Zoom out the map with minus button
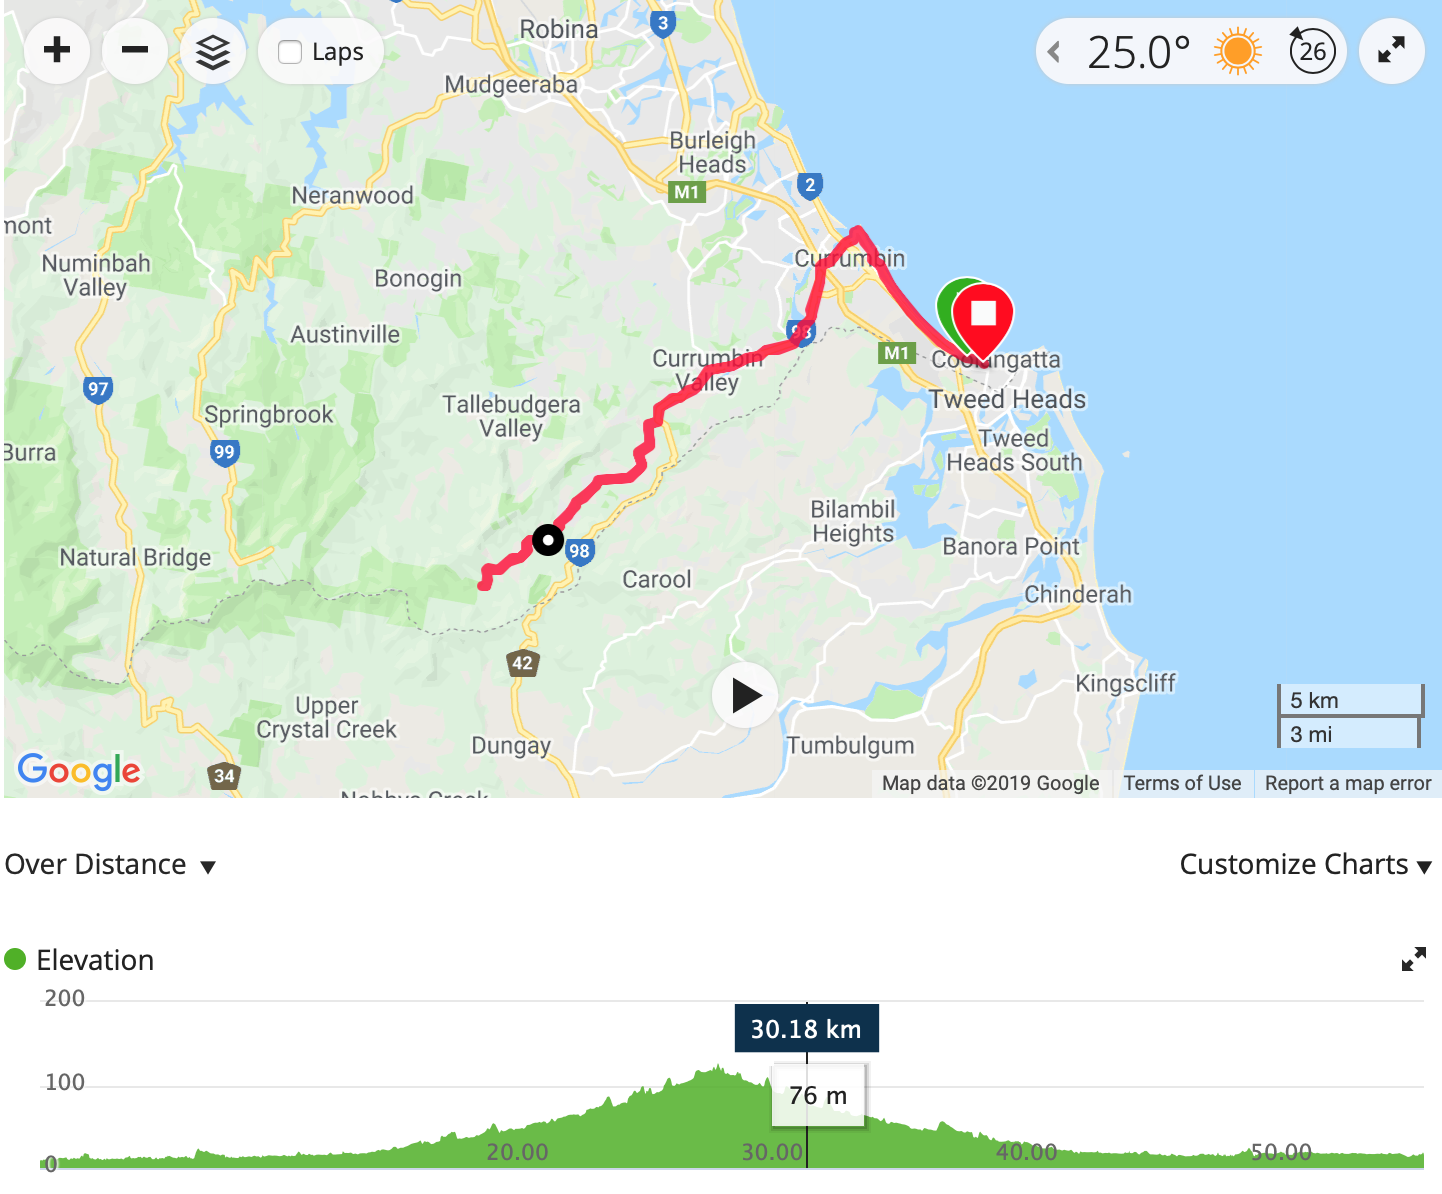The height and width of the screenshot is (1194, 1442). coord(135,50)
